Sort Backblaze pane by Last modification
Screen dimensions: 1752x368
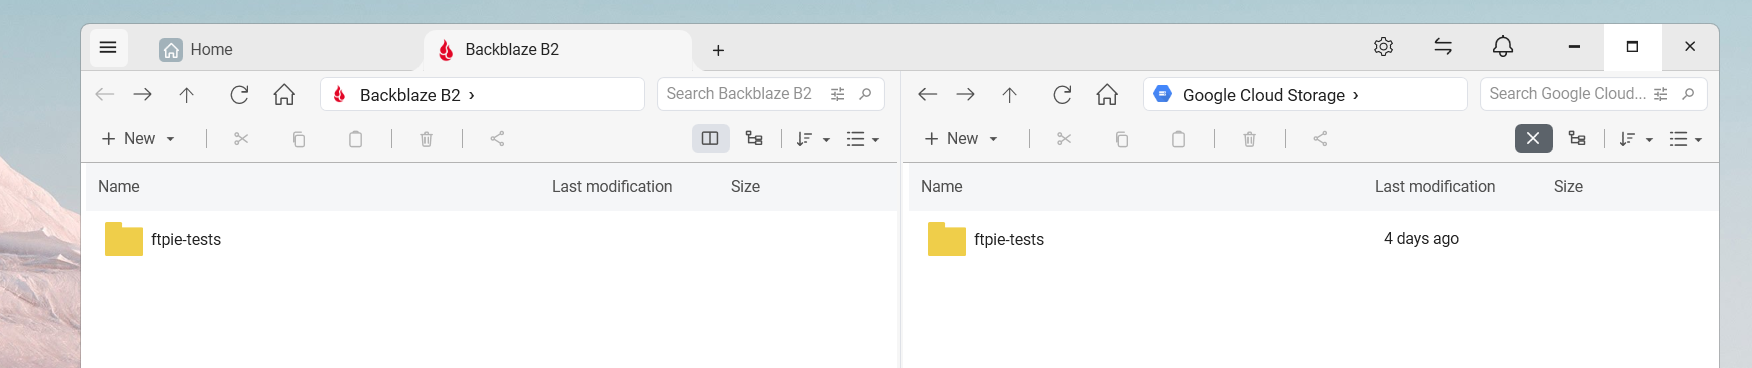coord(612,187)
